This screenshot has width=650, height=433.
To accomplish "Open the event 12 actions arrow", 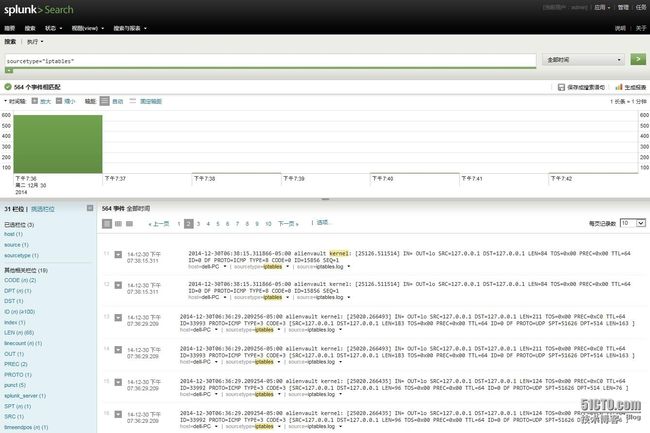I will click(x=118, y=285).
